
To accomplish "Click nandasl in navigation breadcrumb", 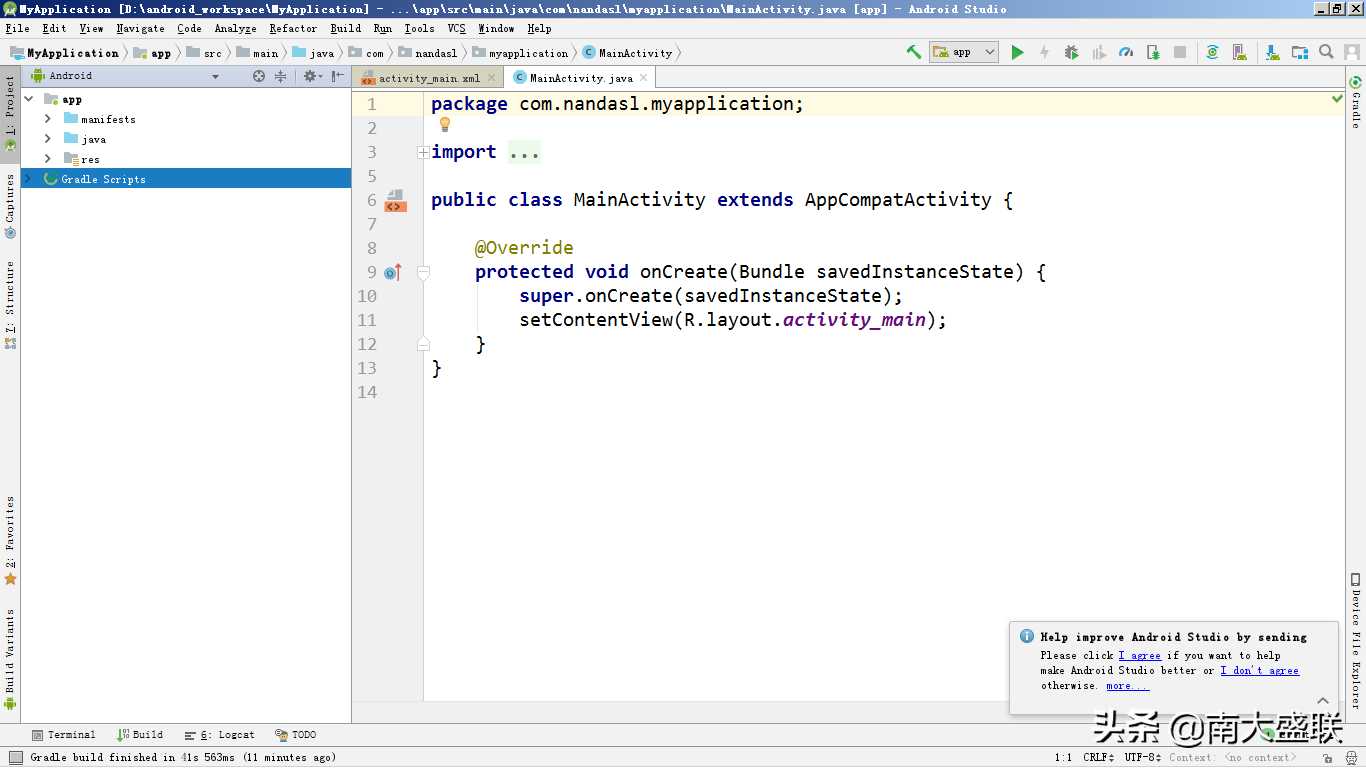I will (x=428, y=53).
